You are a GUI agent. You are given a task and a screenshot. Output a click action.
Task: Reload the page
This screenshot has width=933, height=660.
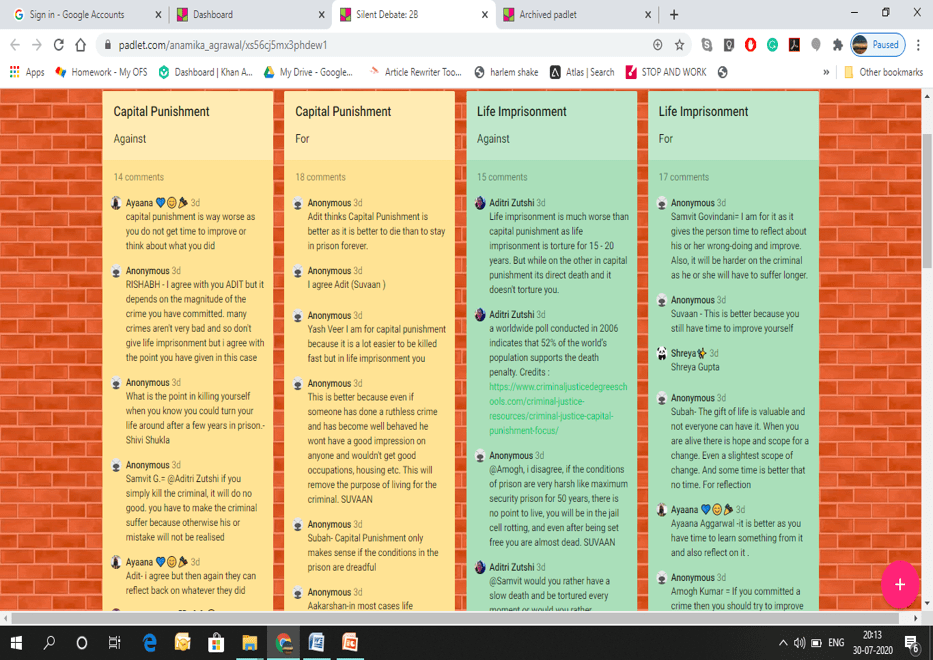pyautogui.click(x=59, y=45)
